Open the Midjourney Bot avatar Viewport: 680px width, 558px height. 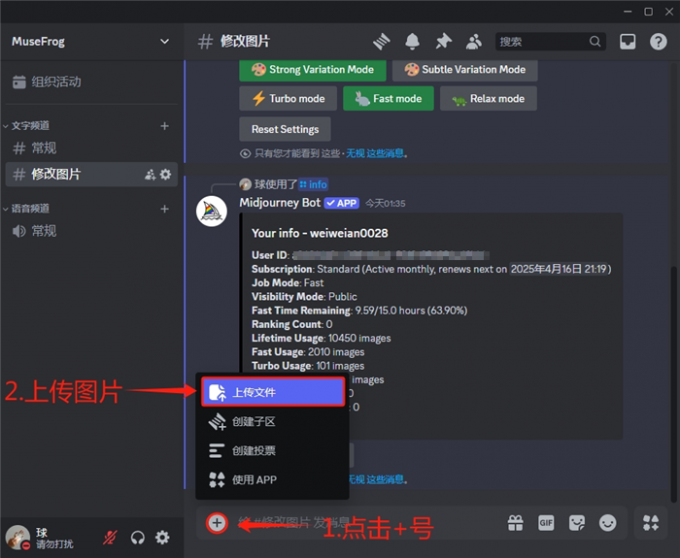tap(212, 211)
